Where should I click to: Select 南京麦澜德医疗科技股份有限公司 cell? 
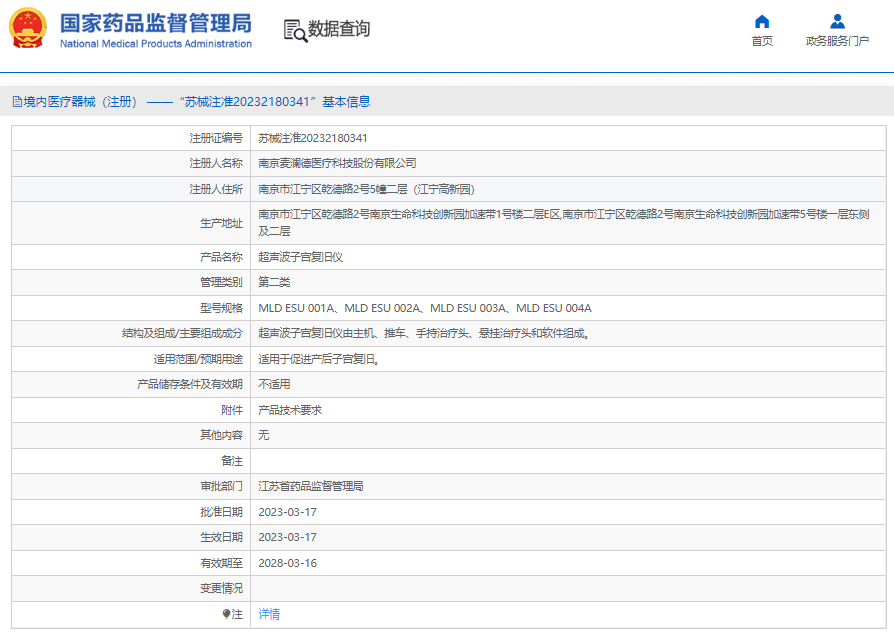pos(337,164)
